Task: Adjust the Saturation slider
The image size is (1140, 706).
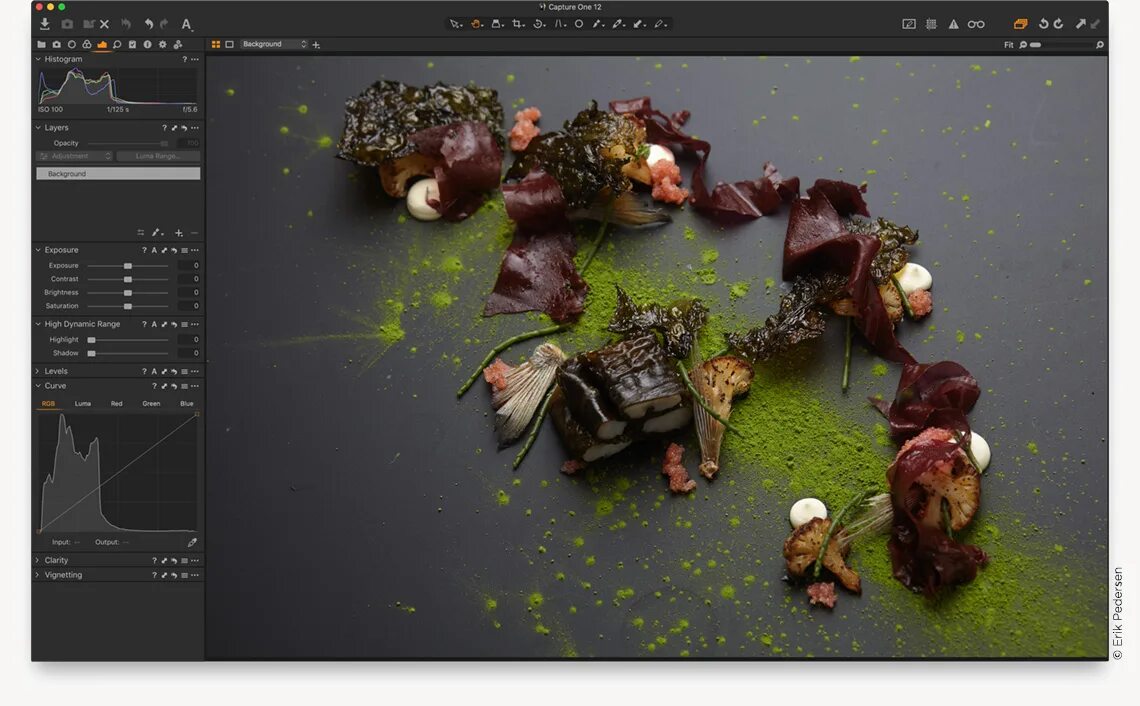Action: click(128, 306)
